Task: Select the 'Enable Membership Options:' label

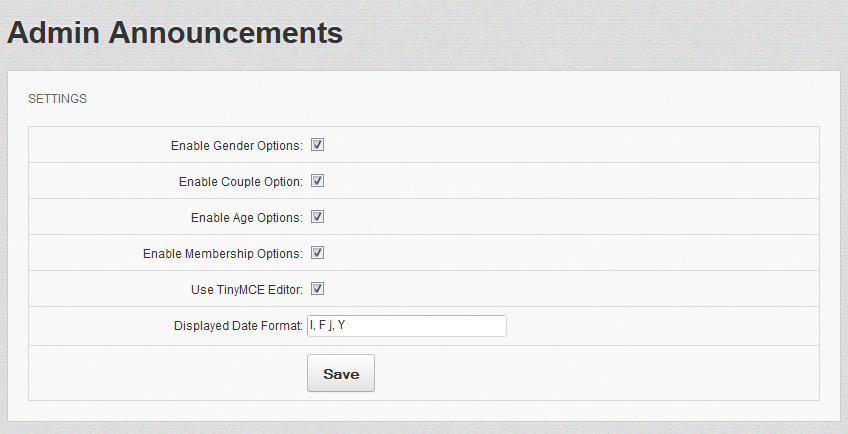Action: (x=222, y=254)
